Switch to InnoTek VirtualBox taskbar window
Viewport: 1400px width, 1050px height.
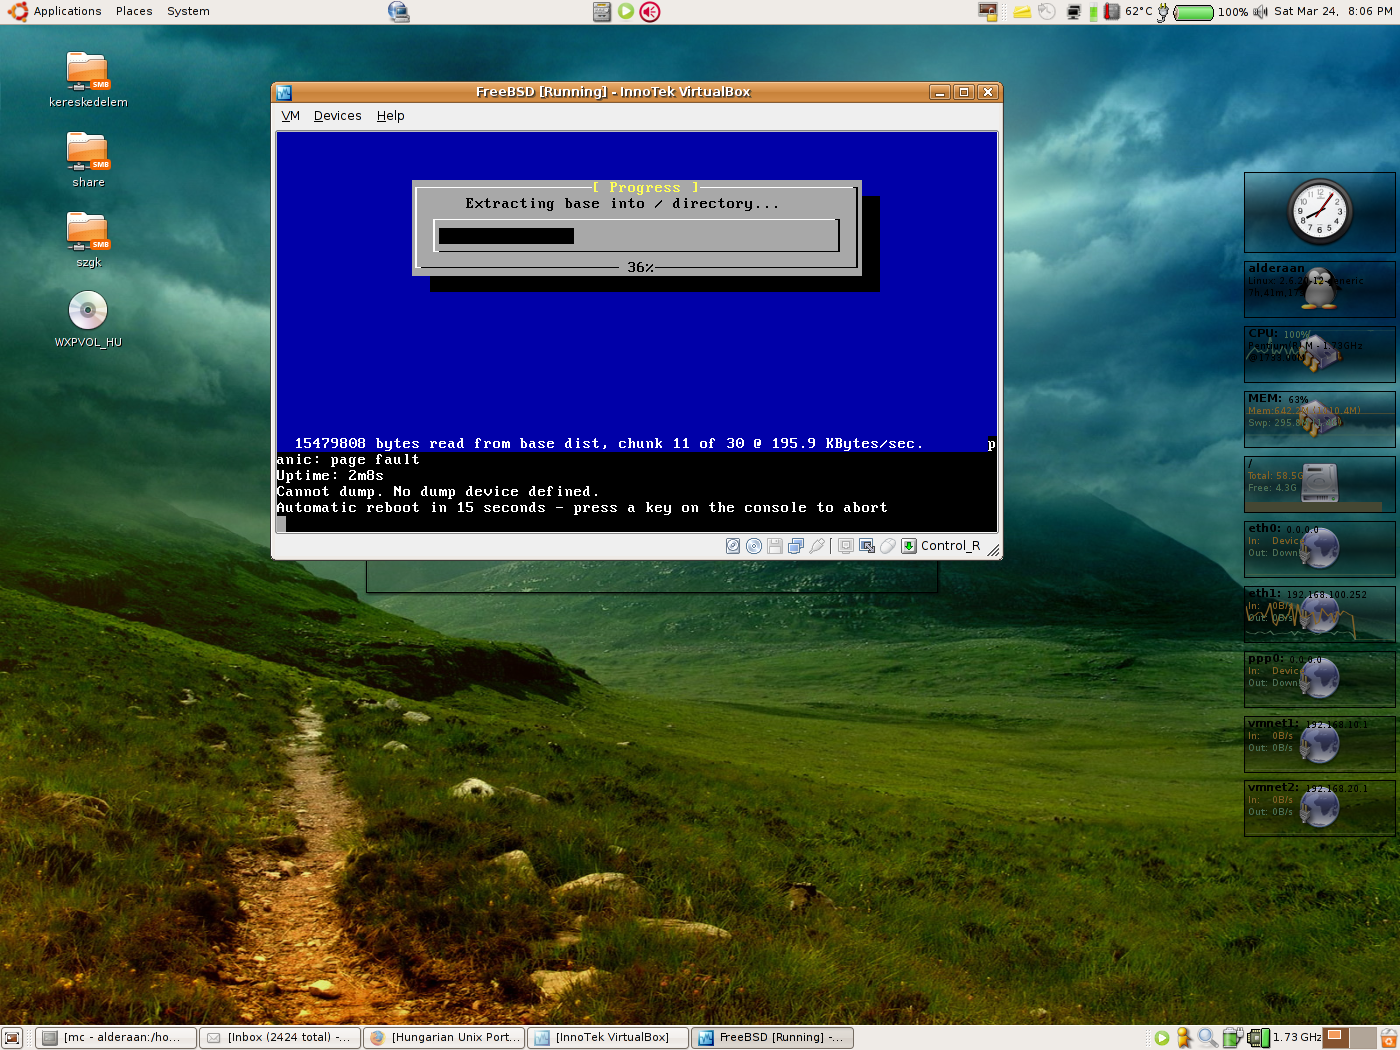tap(608, 1038)
